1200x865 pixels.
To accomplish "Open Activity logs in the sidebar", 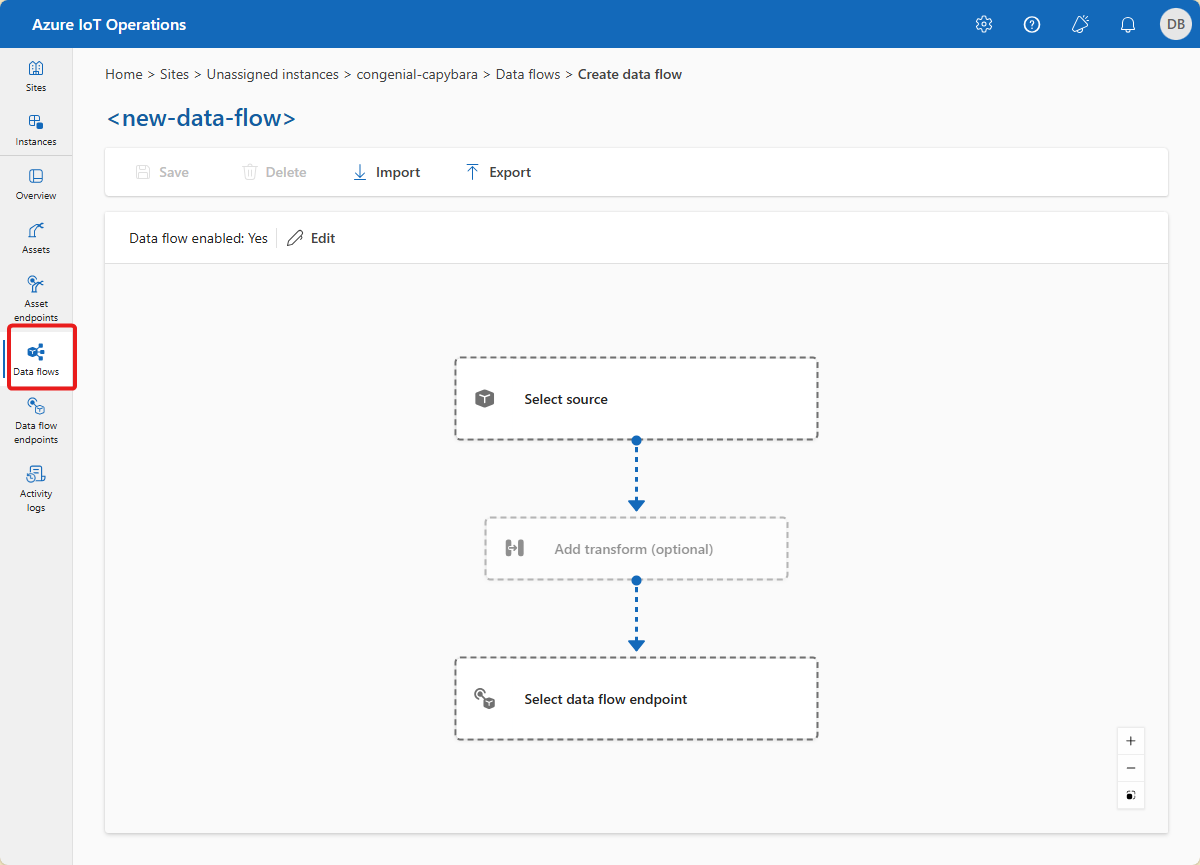I will pyautogui.click(x=36, y=487).
